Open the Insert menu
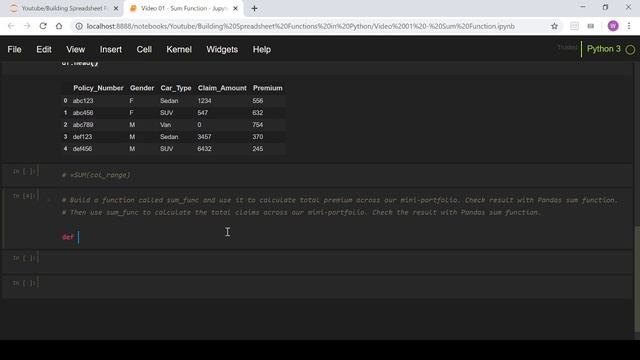640x360 pixels. click(111, 49)
